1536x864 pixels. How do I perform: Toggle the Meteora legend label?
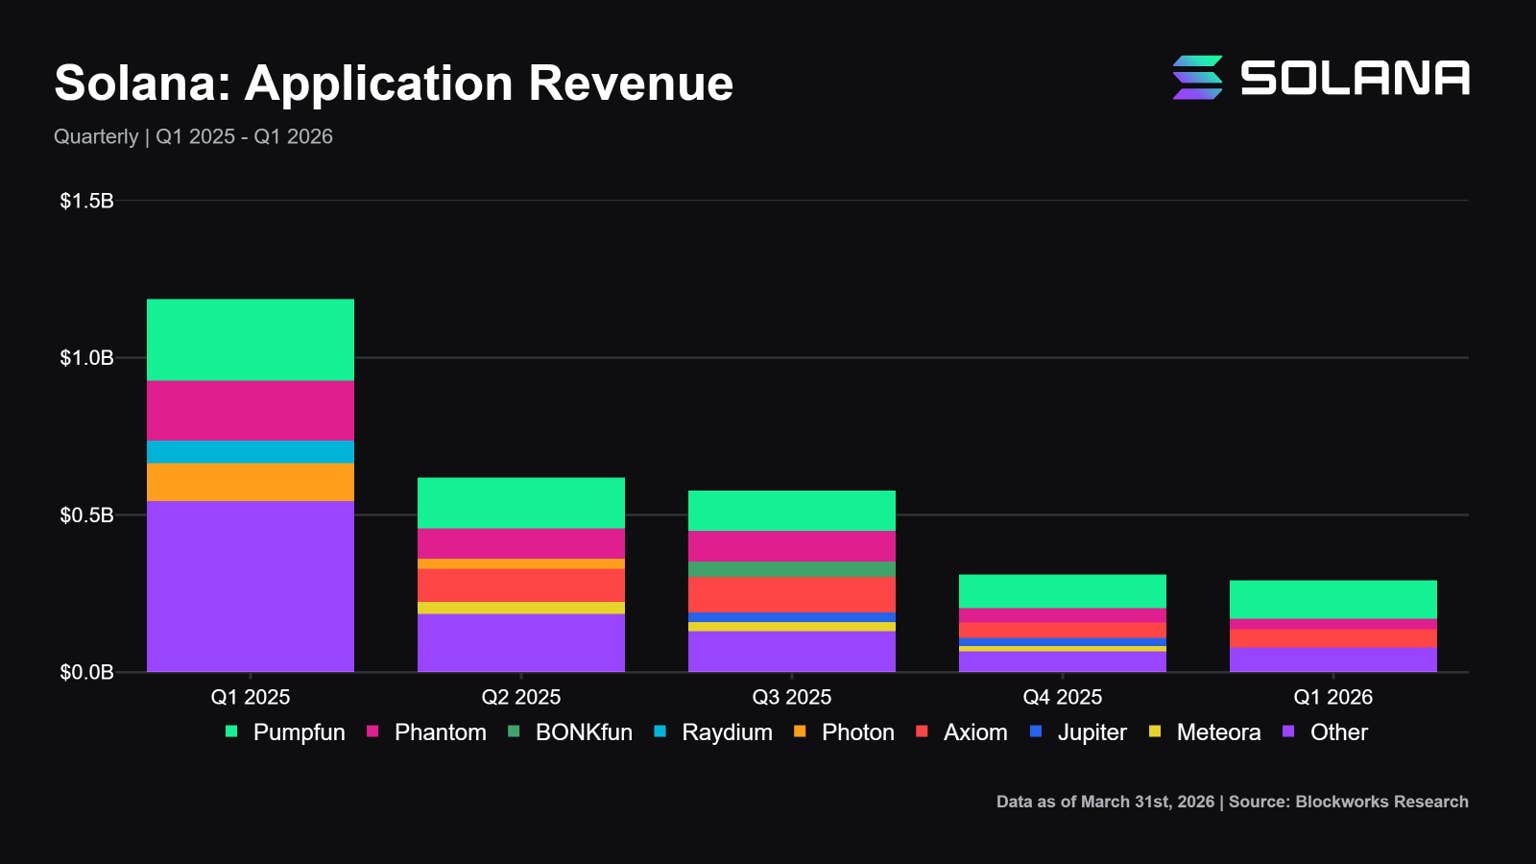coord(1218,733)
